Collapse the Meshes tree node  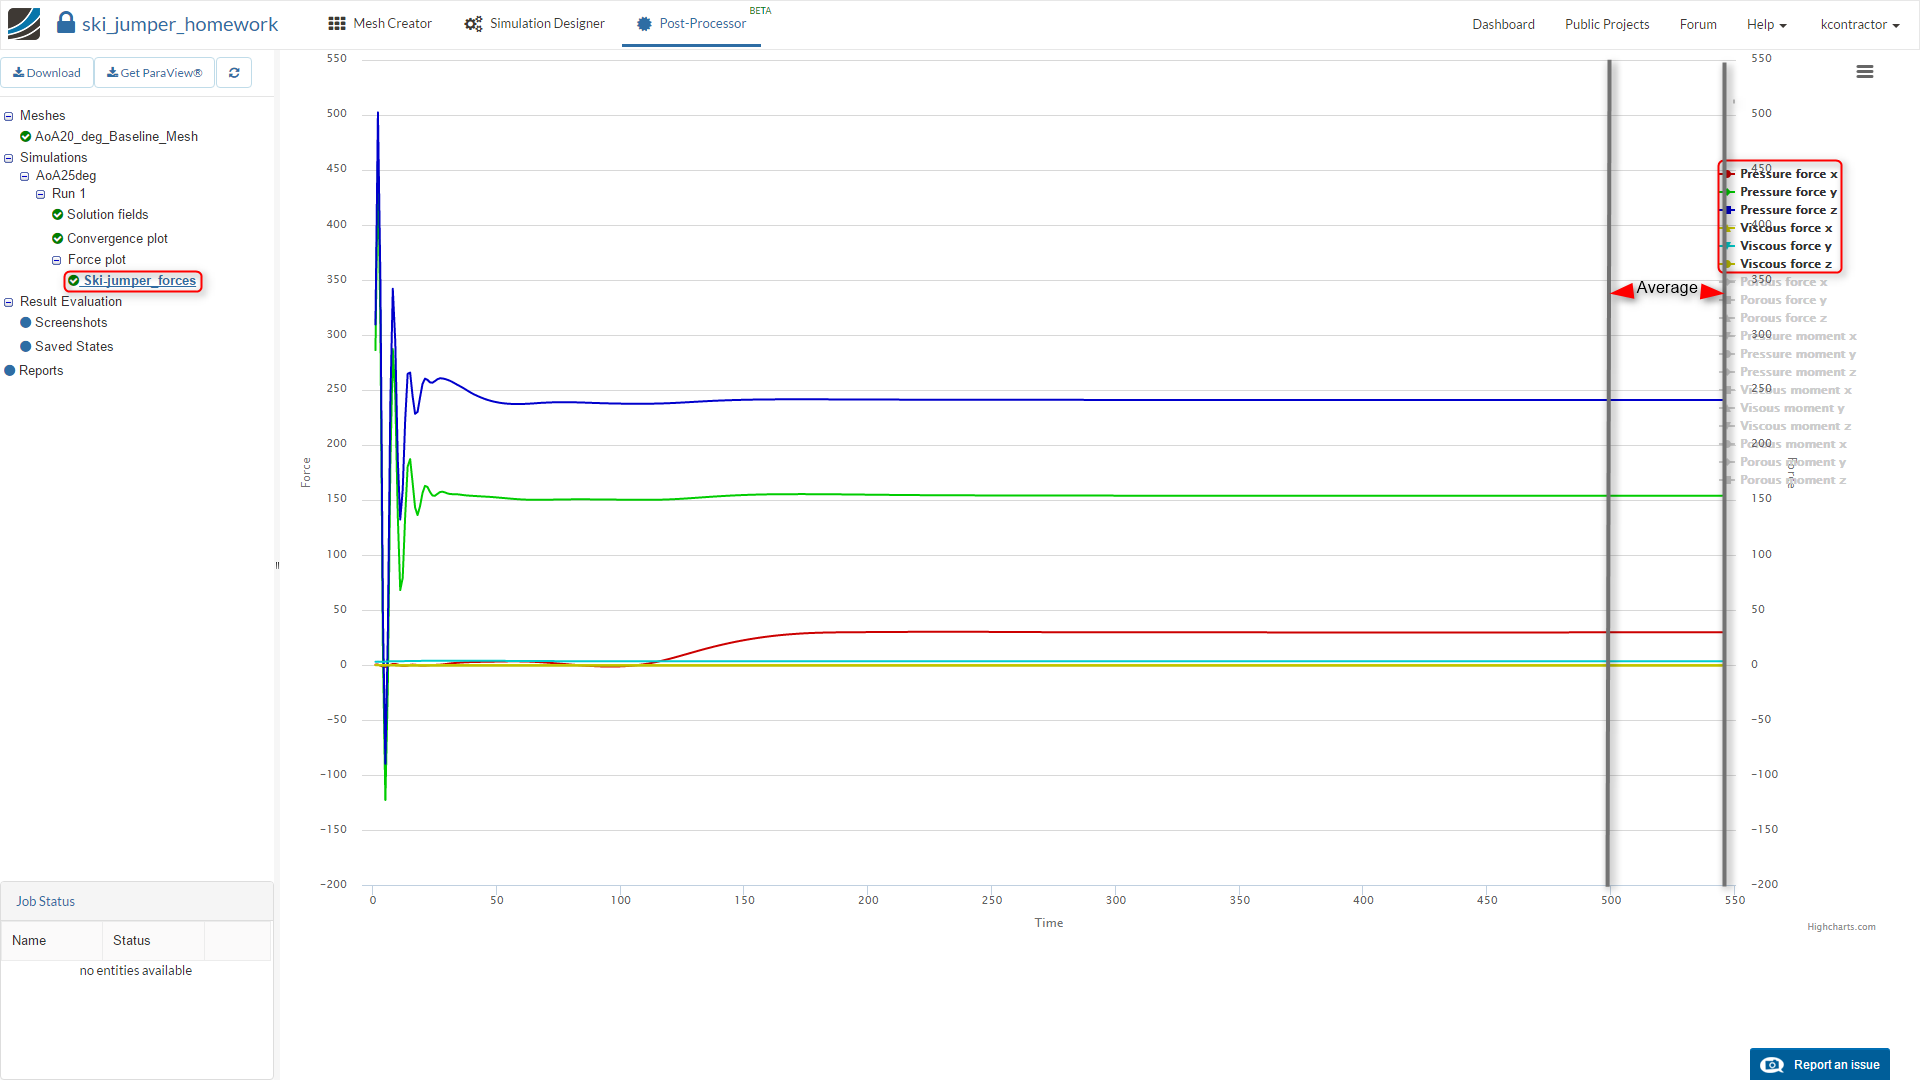[x=9, y=116]
